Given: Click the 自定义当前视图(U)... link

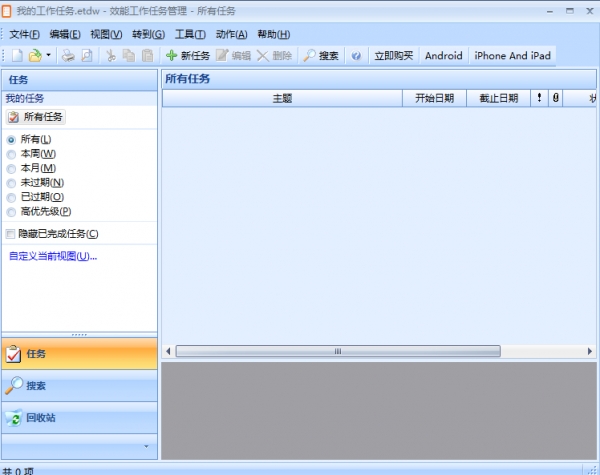Looking at the screenshot, I should point(53,256).
